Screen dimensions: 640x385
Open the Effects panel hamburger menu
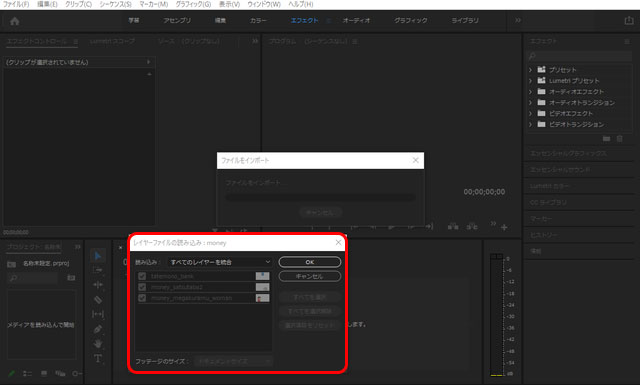tap(627, 41)
